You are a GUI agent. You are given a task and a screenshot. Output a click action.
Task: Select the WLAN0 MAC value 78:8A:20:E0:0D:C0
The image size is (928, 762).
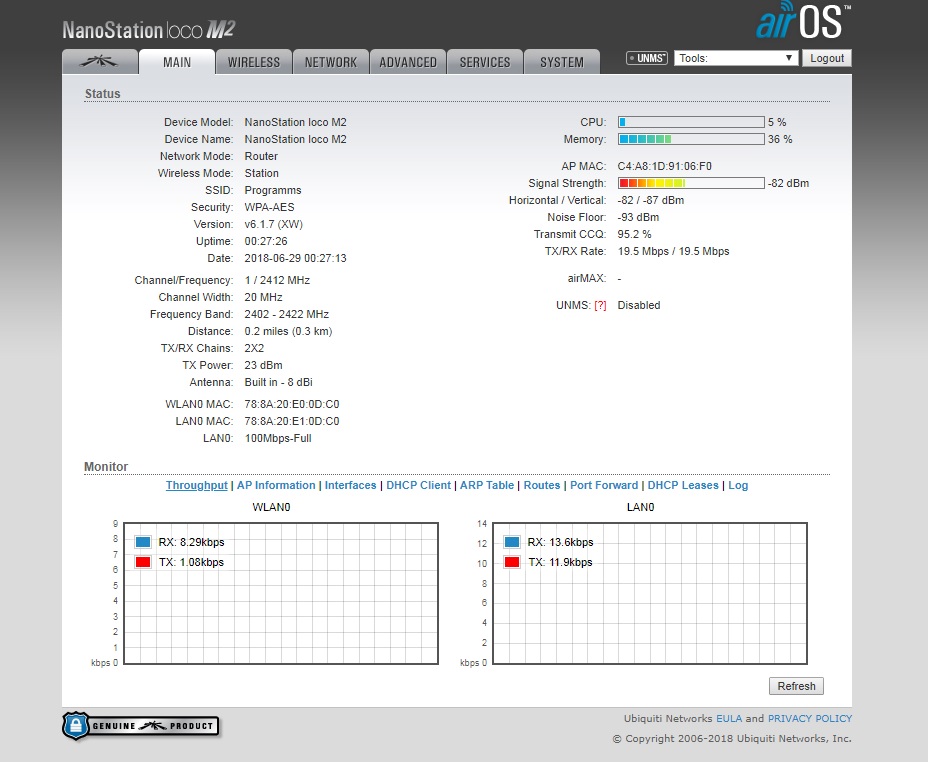coord(292,404)
